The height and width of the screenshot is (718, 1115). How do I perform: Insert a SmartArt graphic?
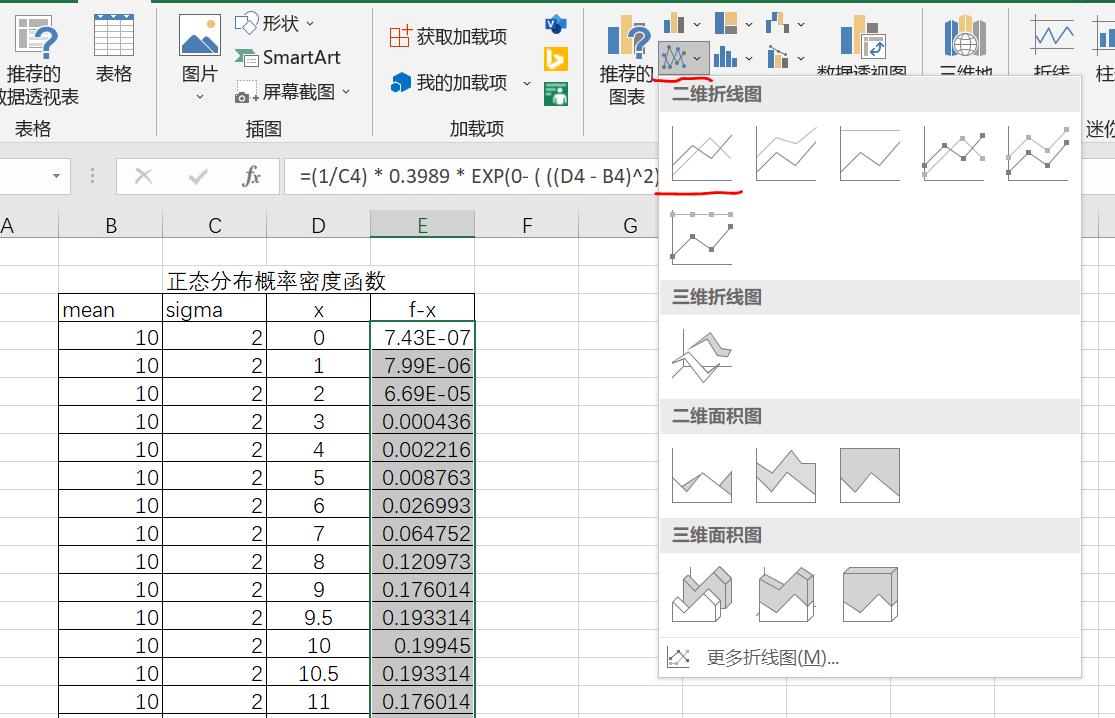click(290, 58)
